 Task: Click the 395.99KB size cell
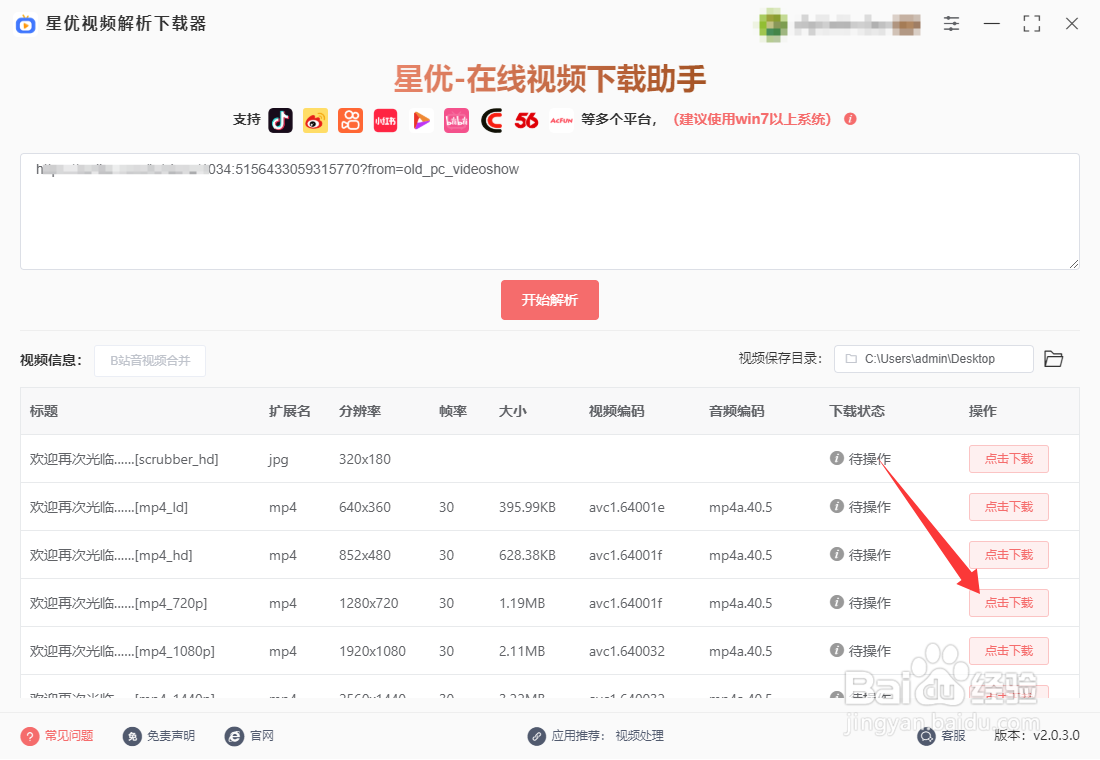tap(527, 507)
